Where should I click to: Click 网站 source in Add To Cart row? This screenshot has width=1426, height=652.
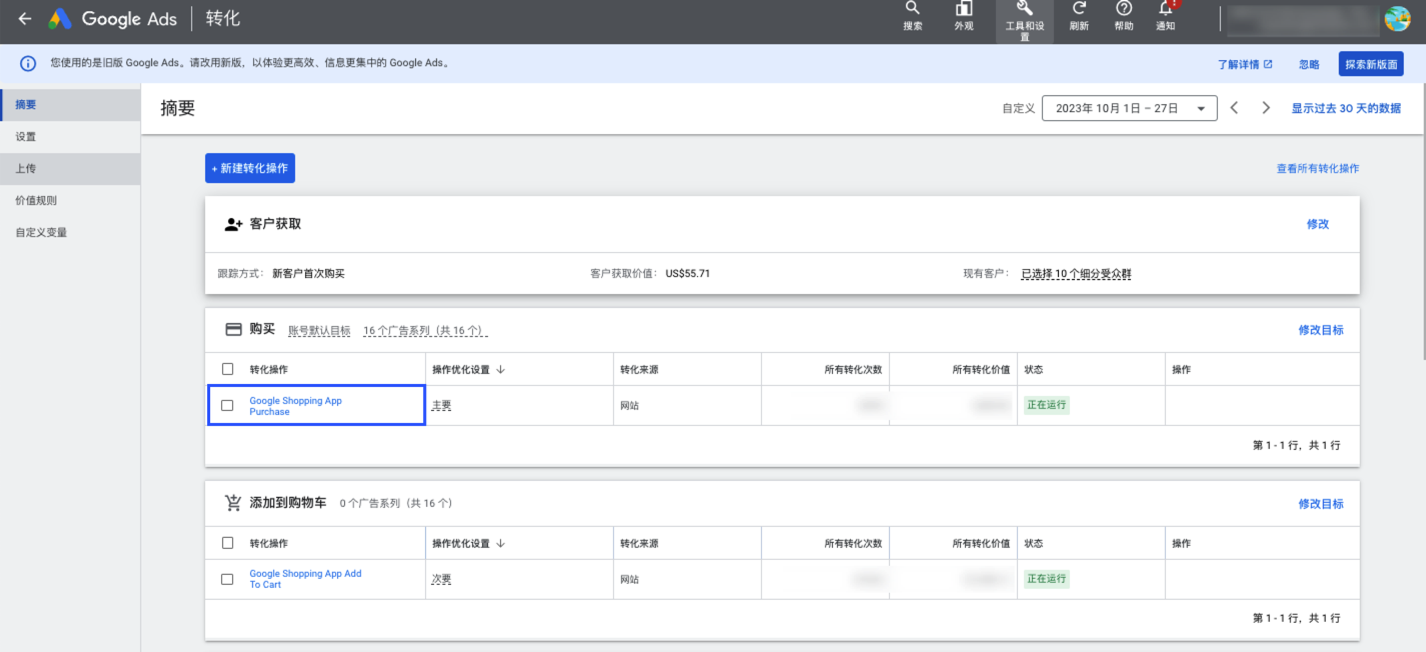[x=629, y=579]
